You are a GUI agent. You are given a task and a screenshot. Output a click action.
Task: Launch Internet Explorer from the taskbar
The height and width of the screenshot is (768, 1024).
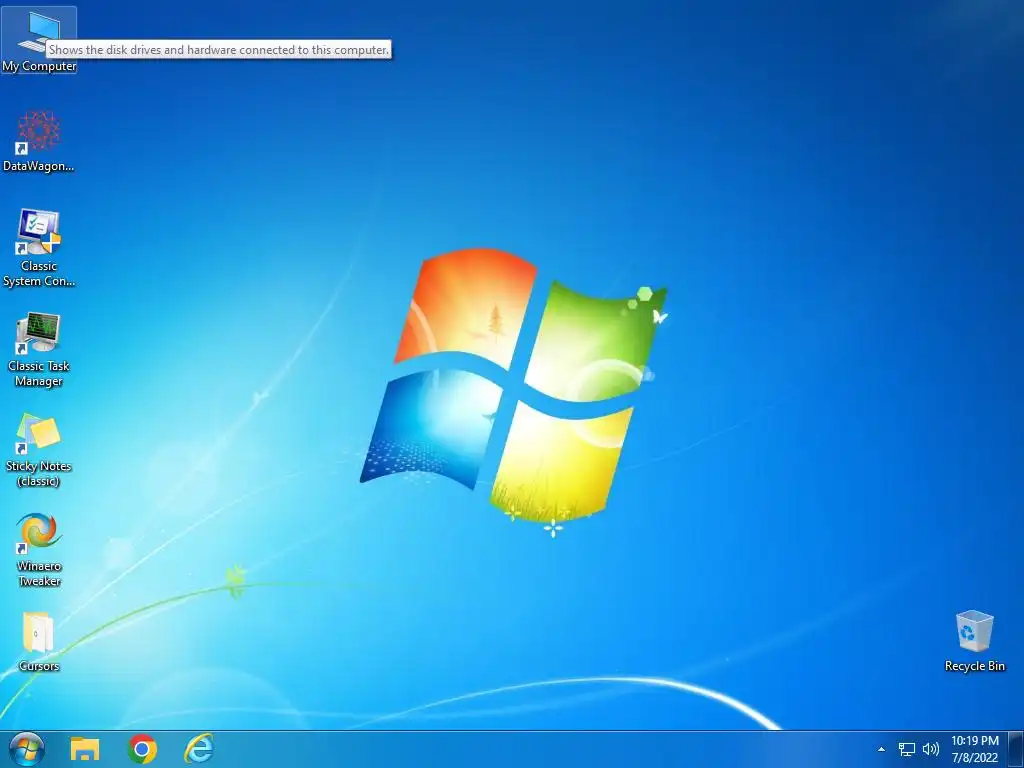199,749
